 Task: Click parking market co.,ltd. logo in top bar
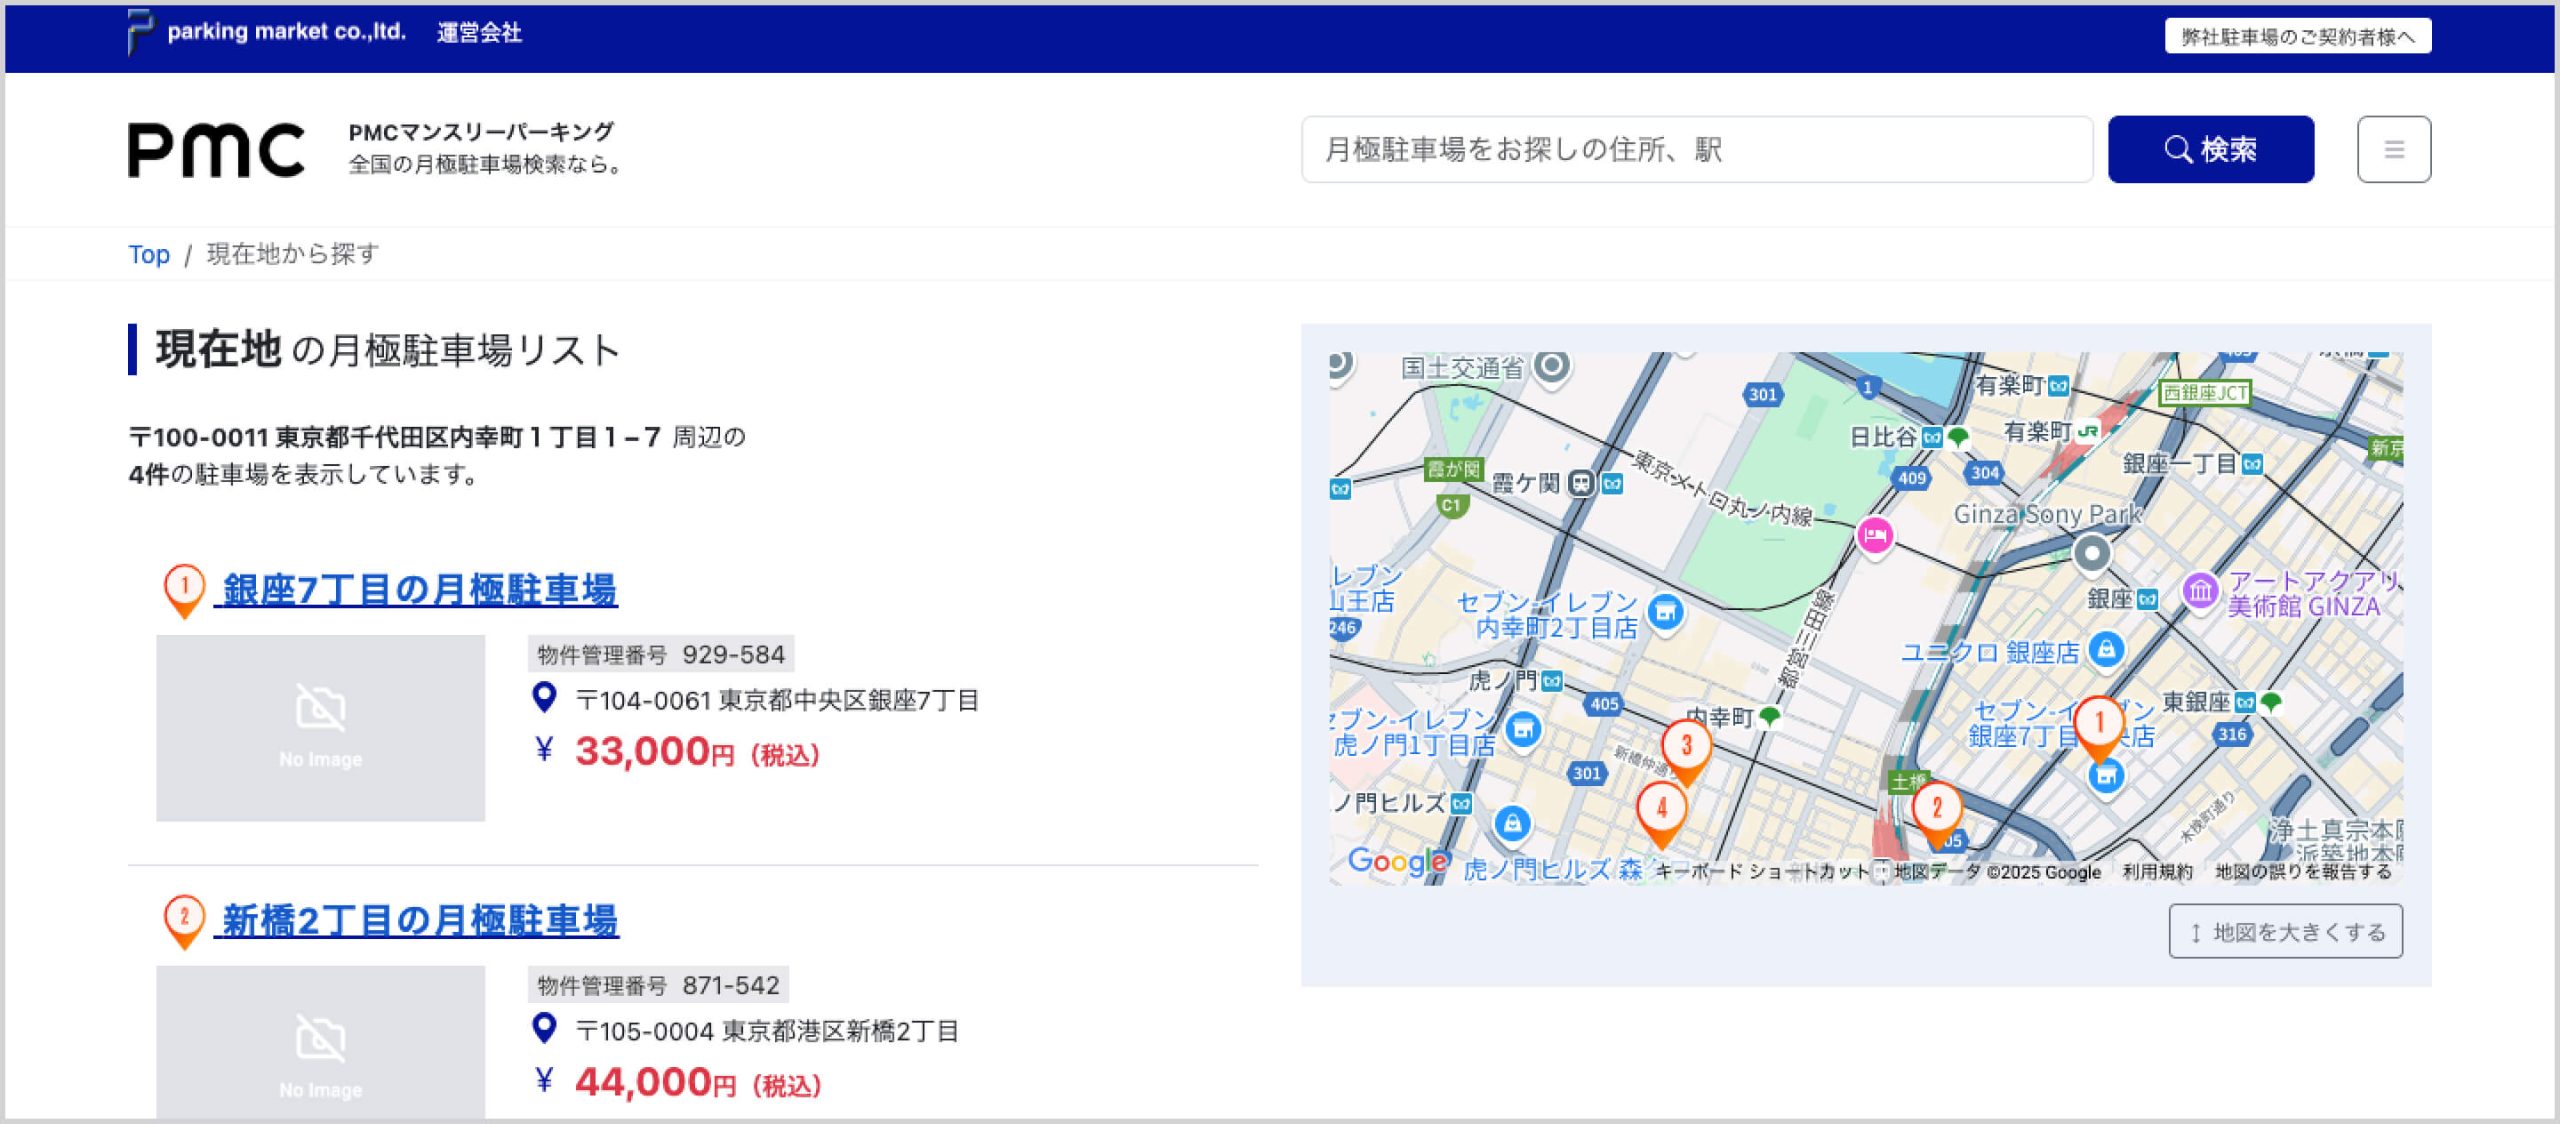pyautogui.click(x=267, y=32)
